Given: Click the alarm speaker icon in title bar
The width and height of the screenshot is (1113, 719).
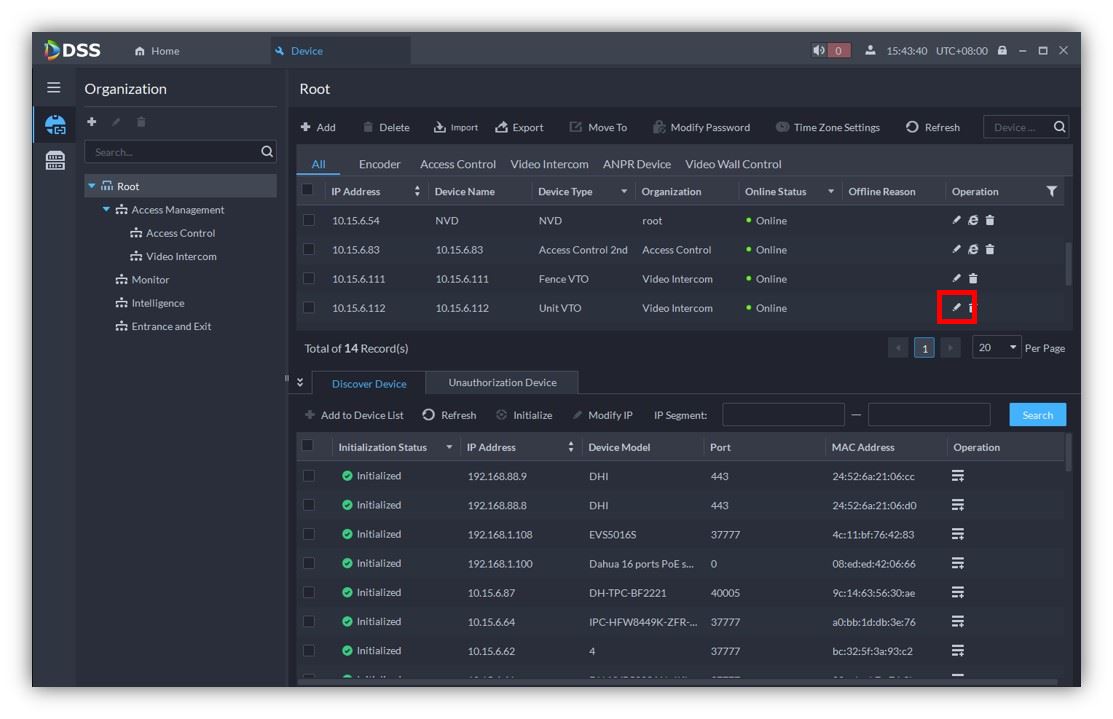Looking at the screenshot, I should [x=820, y=51].
